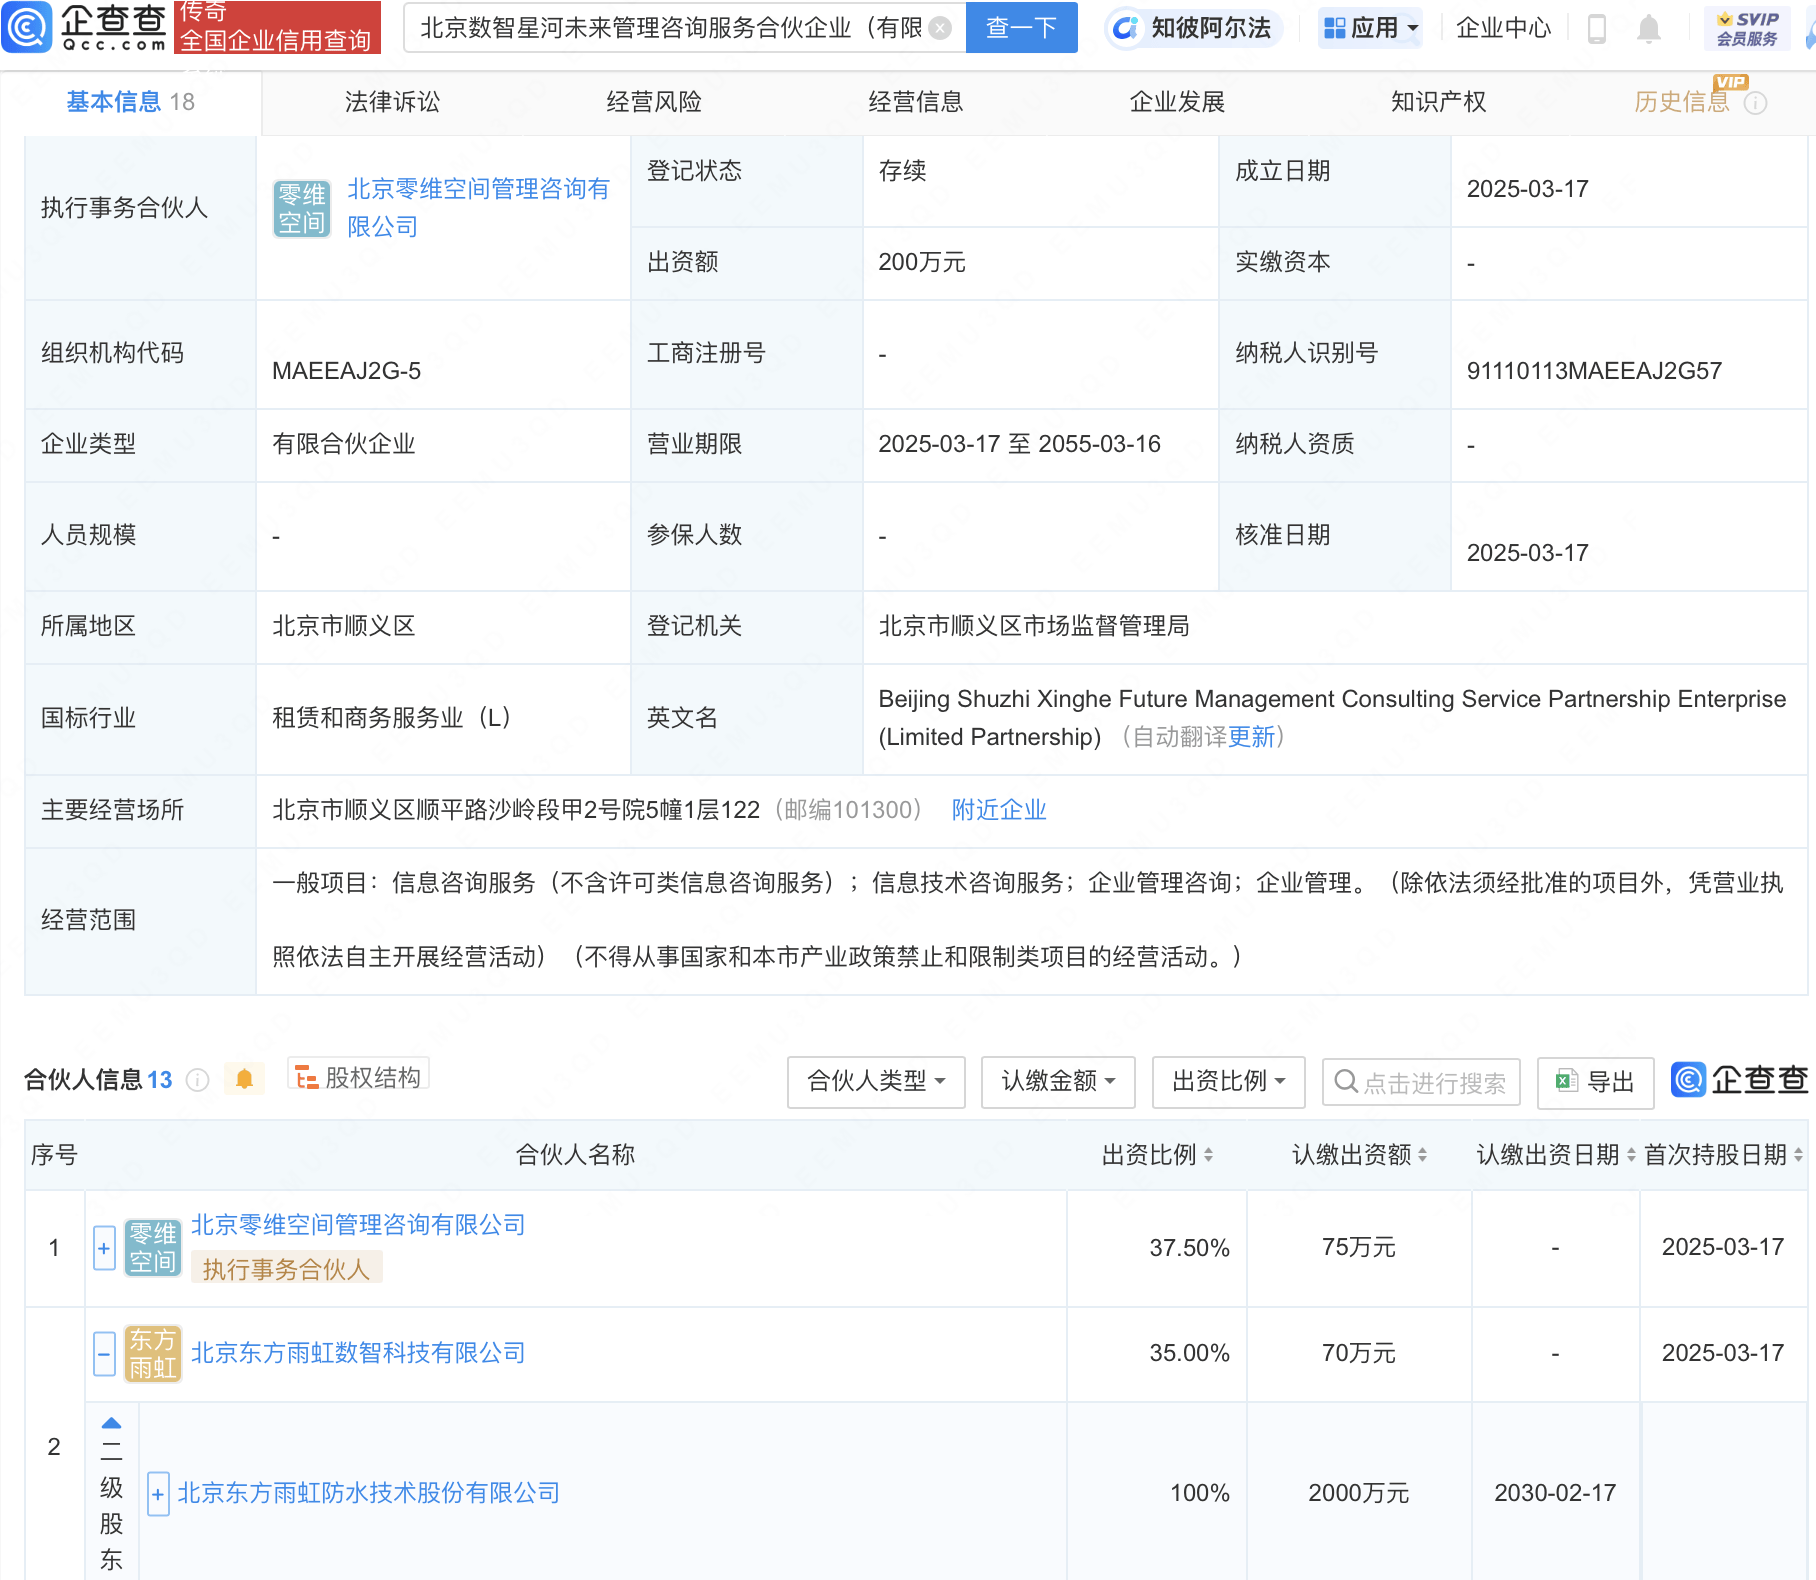Open 股权结构 equity structure view

point(358,1077)
